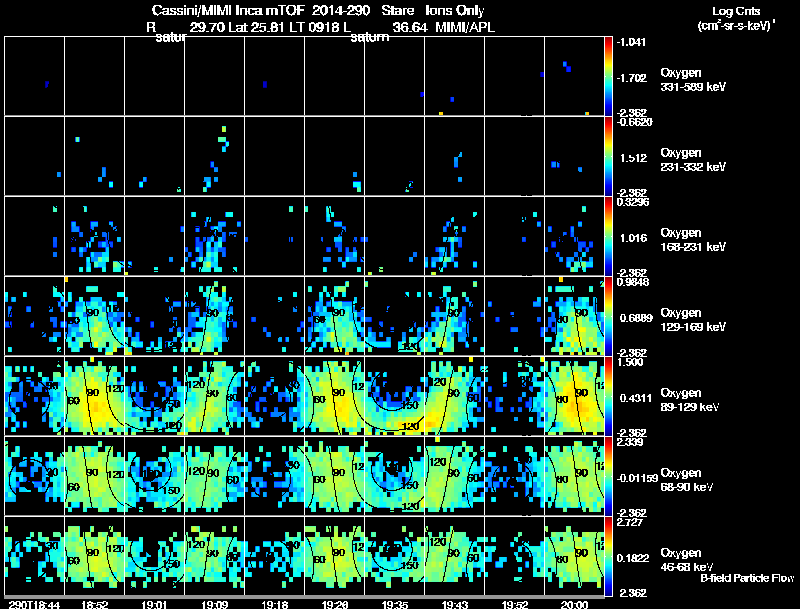This screenshot has width=800, height=609.
Task: Select the 129-169 keV image panel at 18:52
Action: click(x=94, y=316)
